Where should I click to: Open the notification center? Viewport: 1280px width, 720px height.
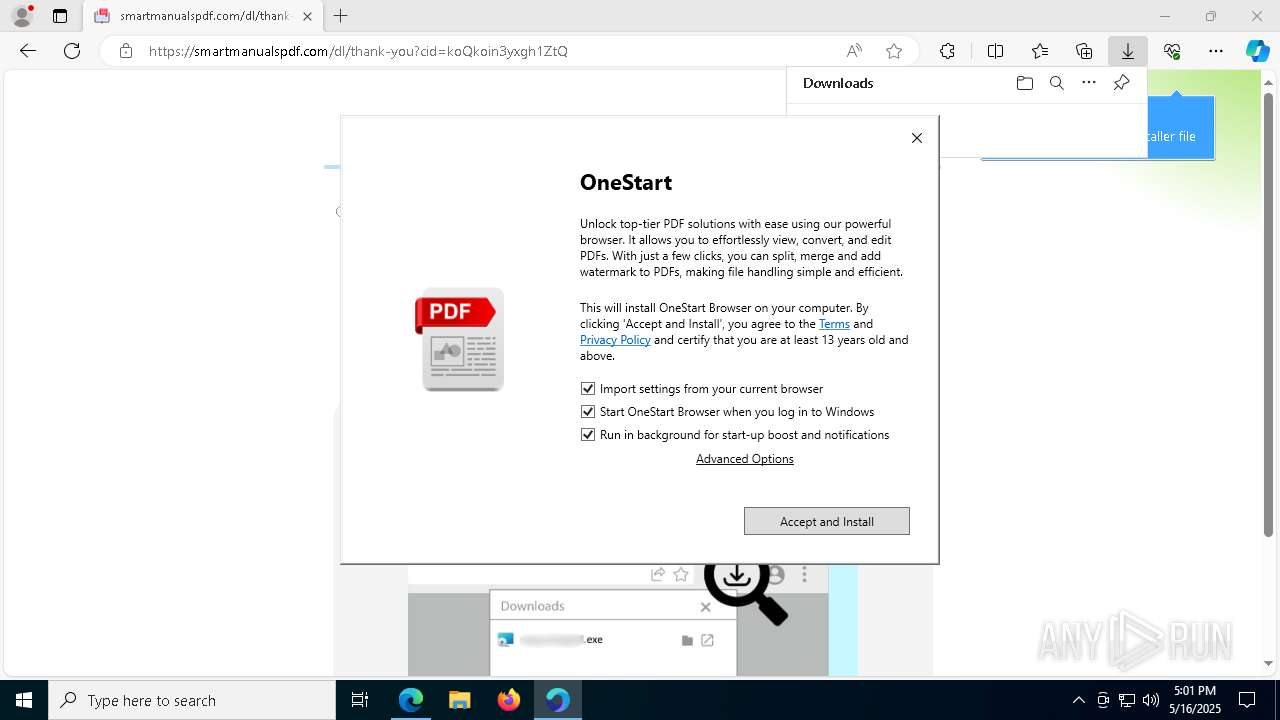(x=1247, y=700)
